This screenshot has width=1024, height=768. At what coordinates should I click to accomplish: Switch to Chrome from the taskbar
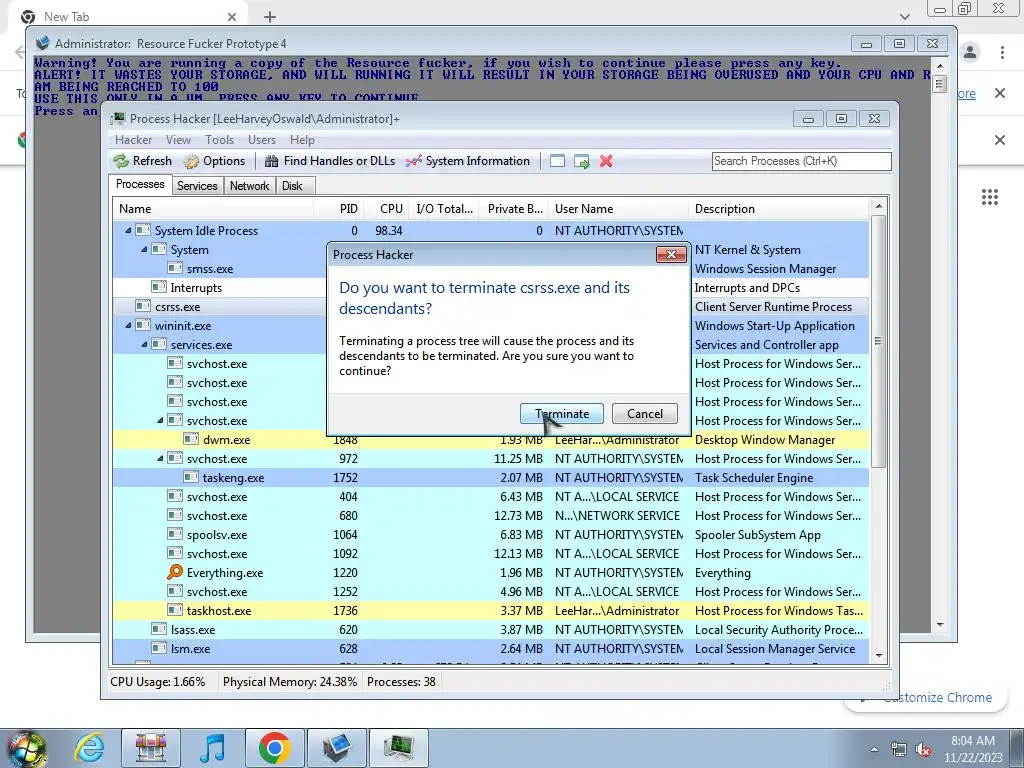tap(274, 748)
